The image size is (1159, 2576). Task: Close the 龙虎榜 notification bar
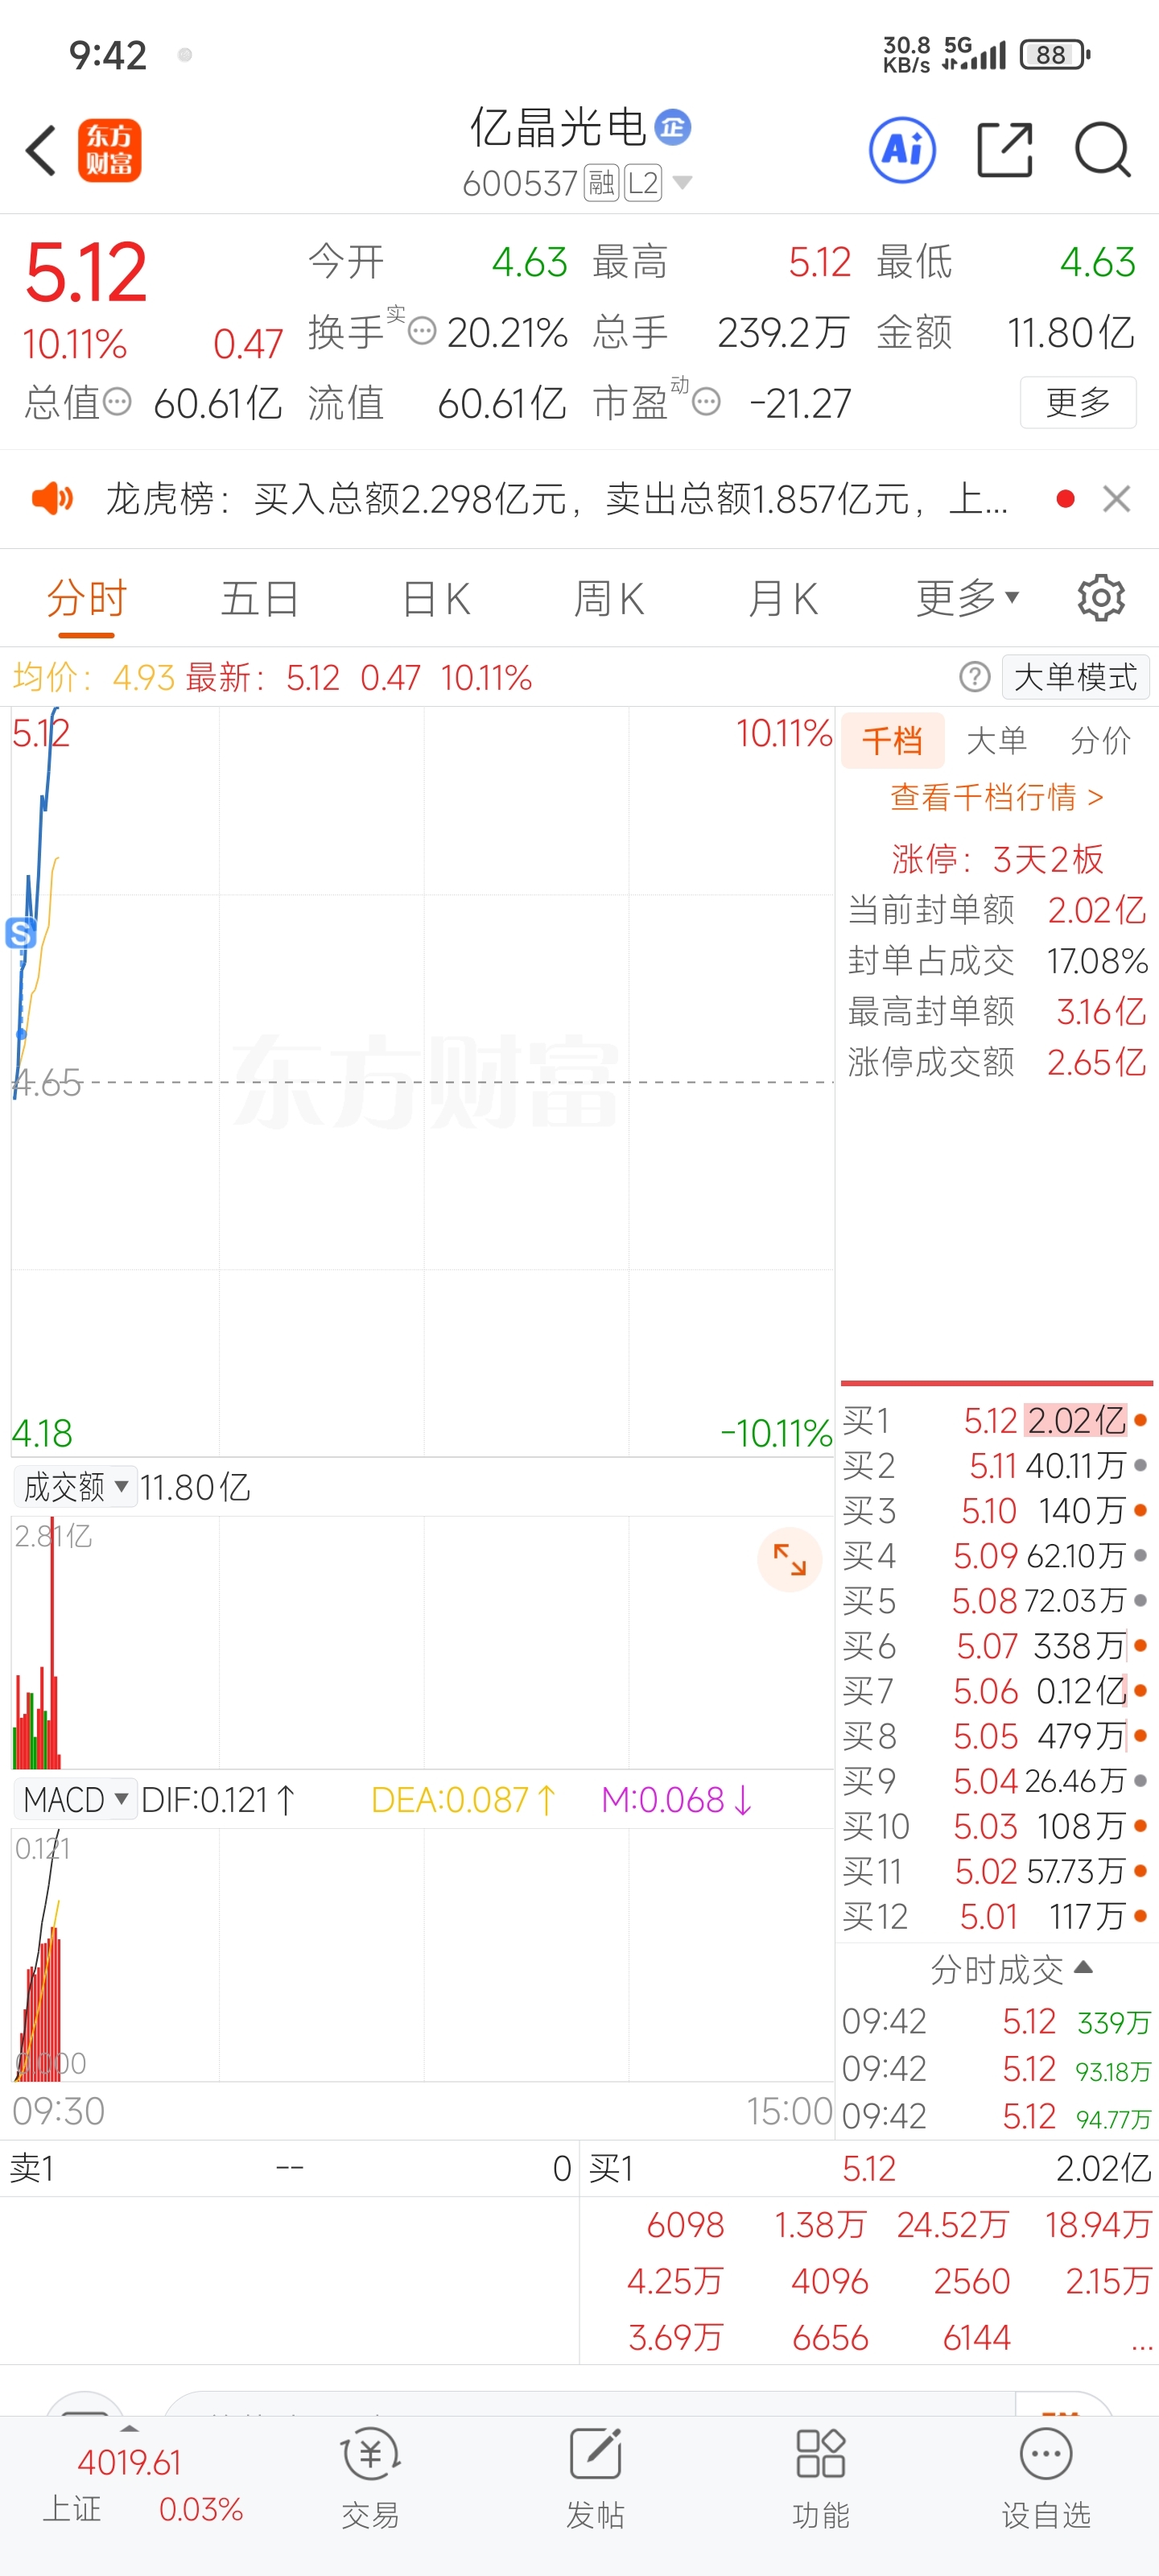coord(1116,498)
